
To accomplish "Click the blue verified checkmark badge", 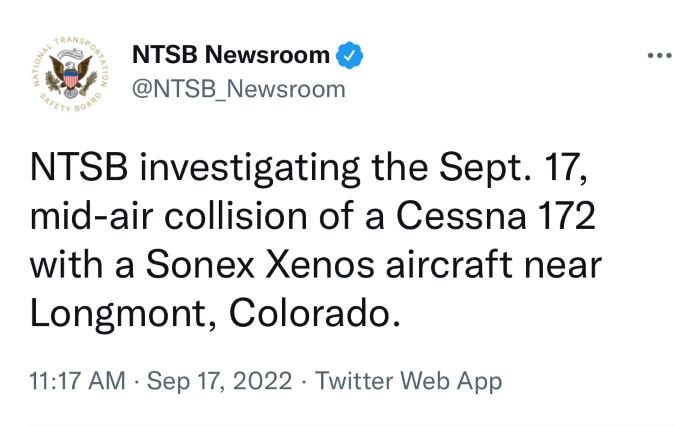I will pos(349,55).
